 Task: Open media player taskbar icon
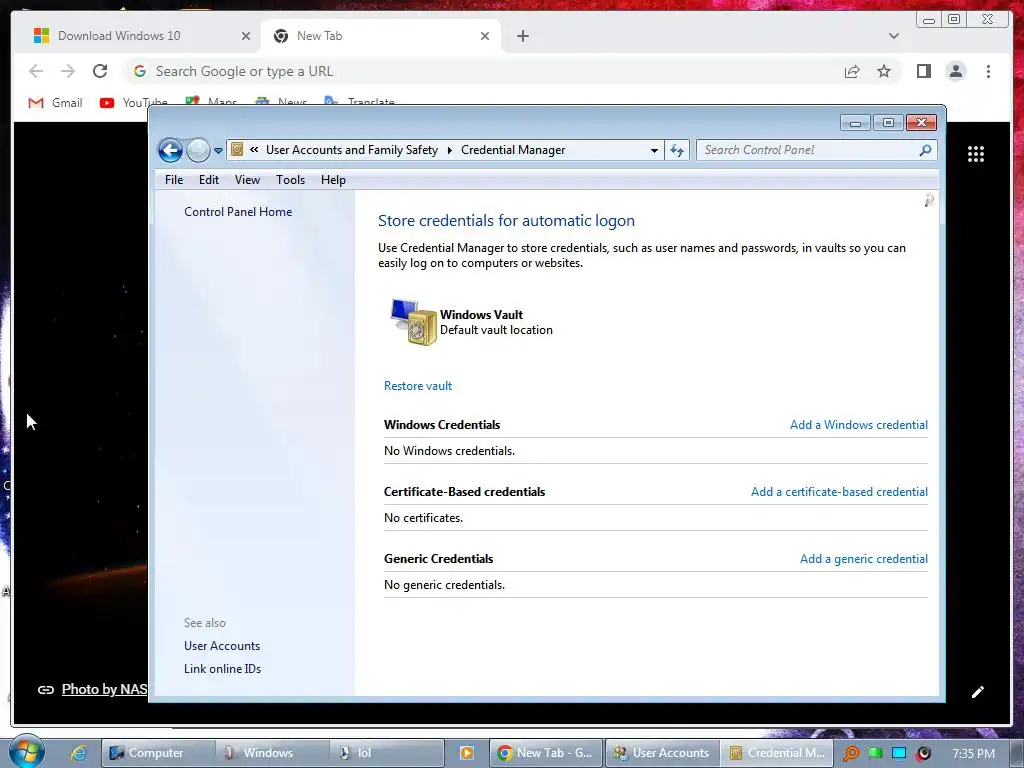pyautogui.click(x=467, y=753)
